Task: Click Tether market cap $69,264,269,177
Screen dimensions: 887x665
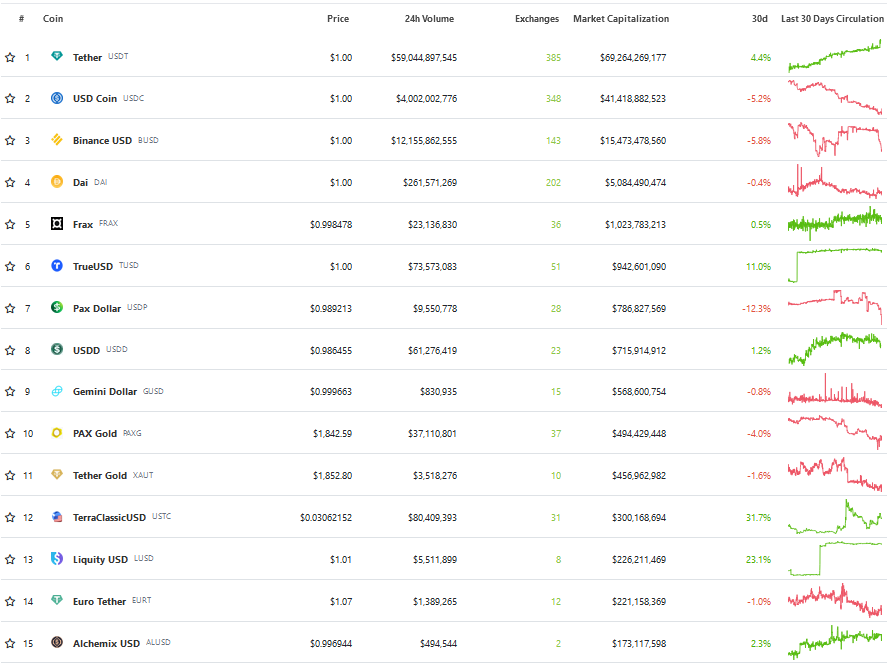Action: pyautogui.click(x=633, y=58)
